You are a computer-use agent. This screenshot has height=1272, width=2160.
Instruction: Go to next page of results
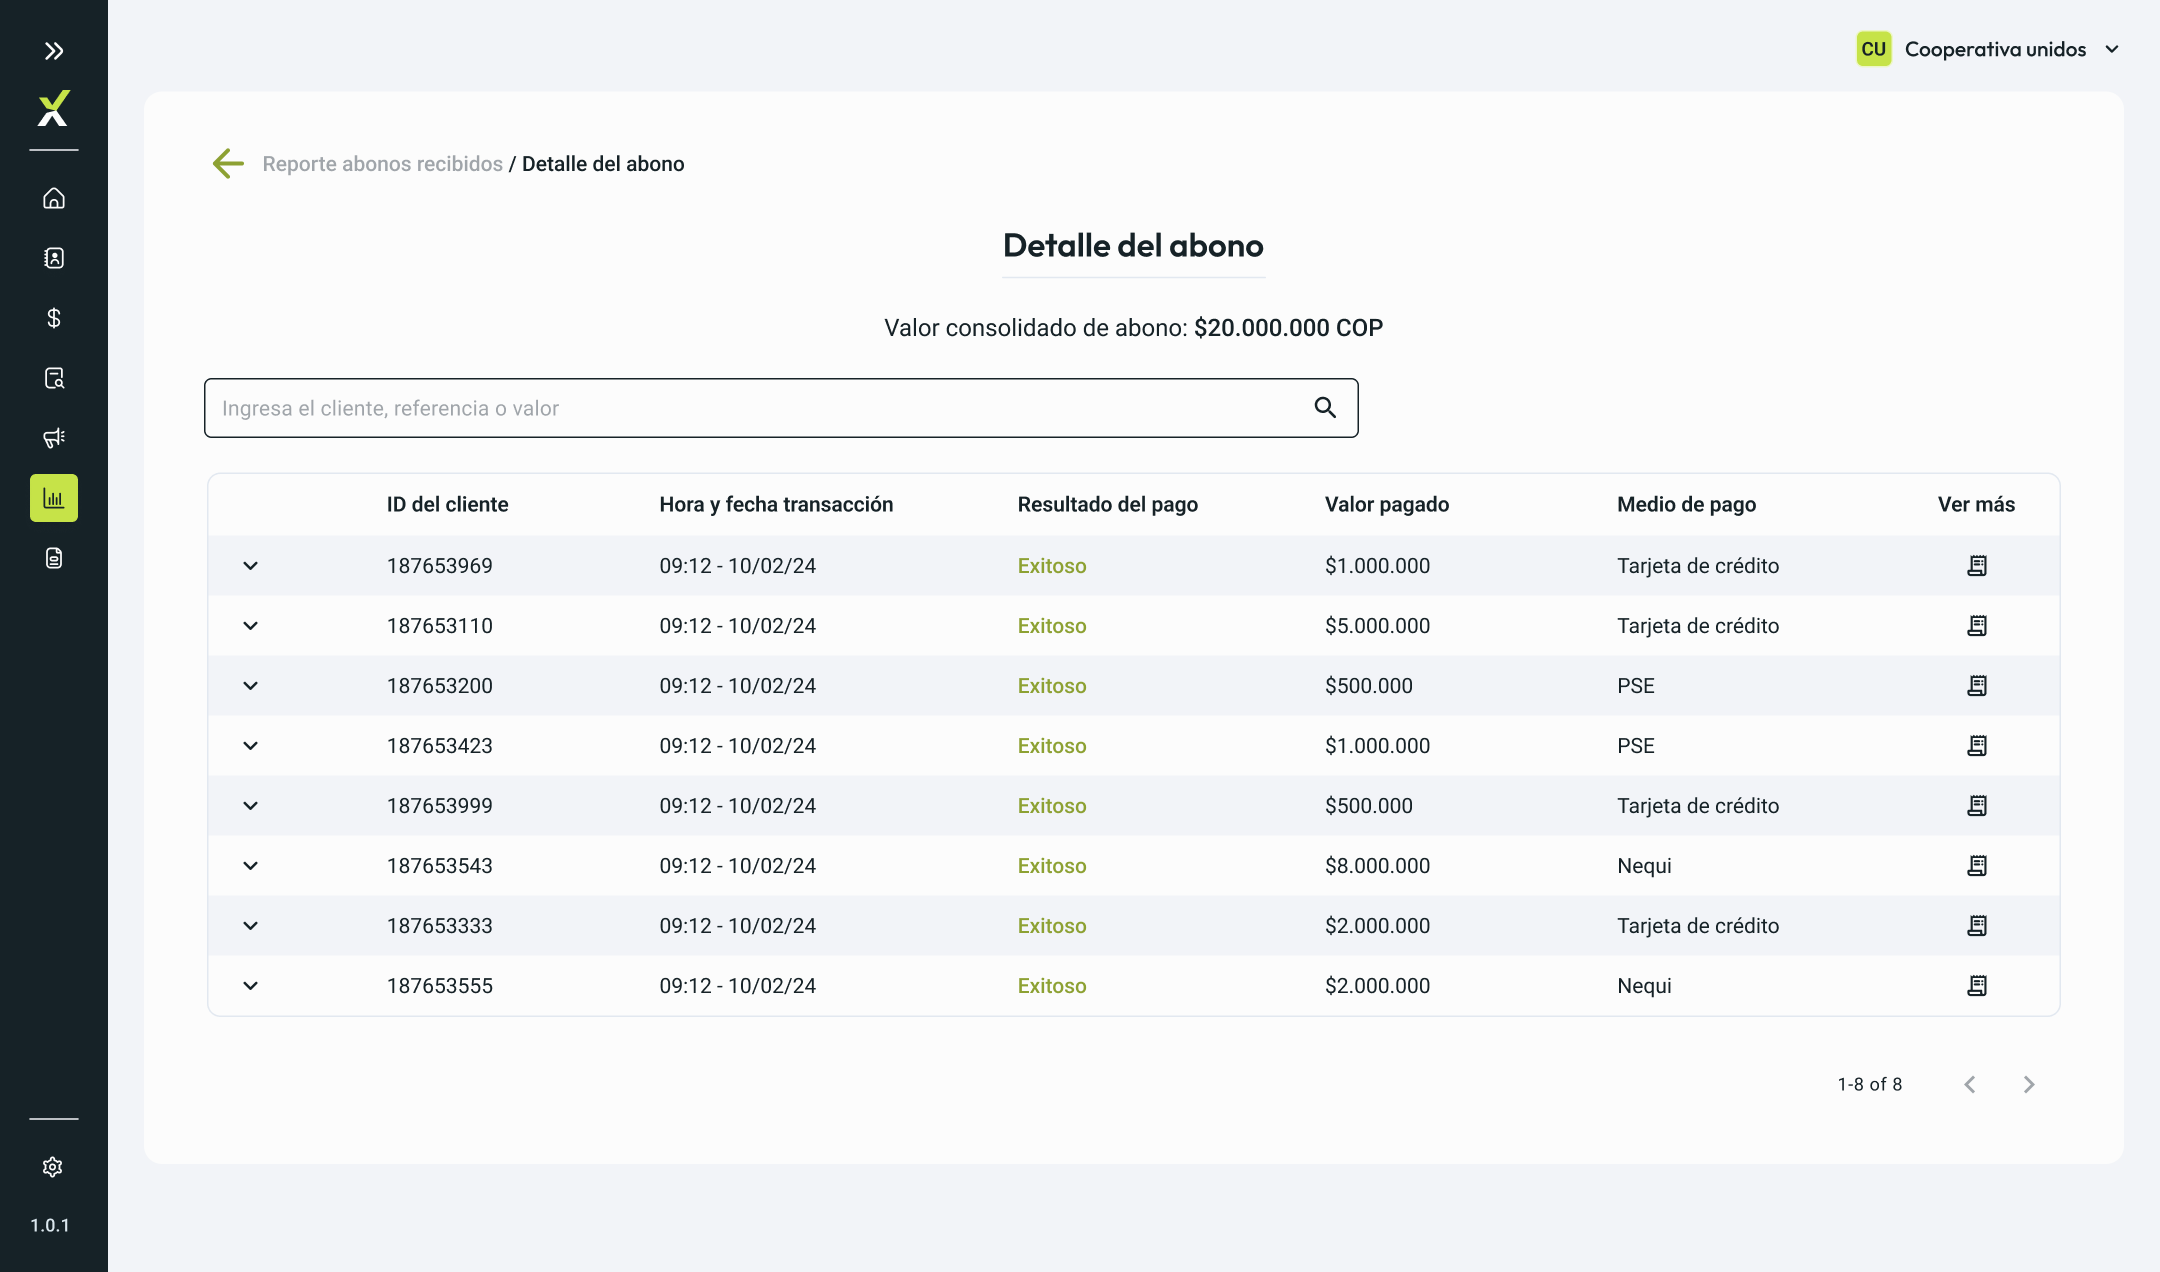(2029, 1085)
